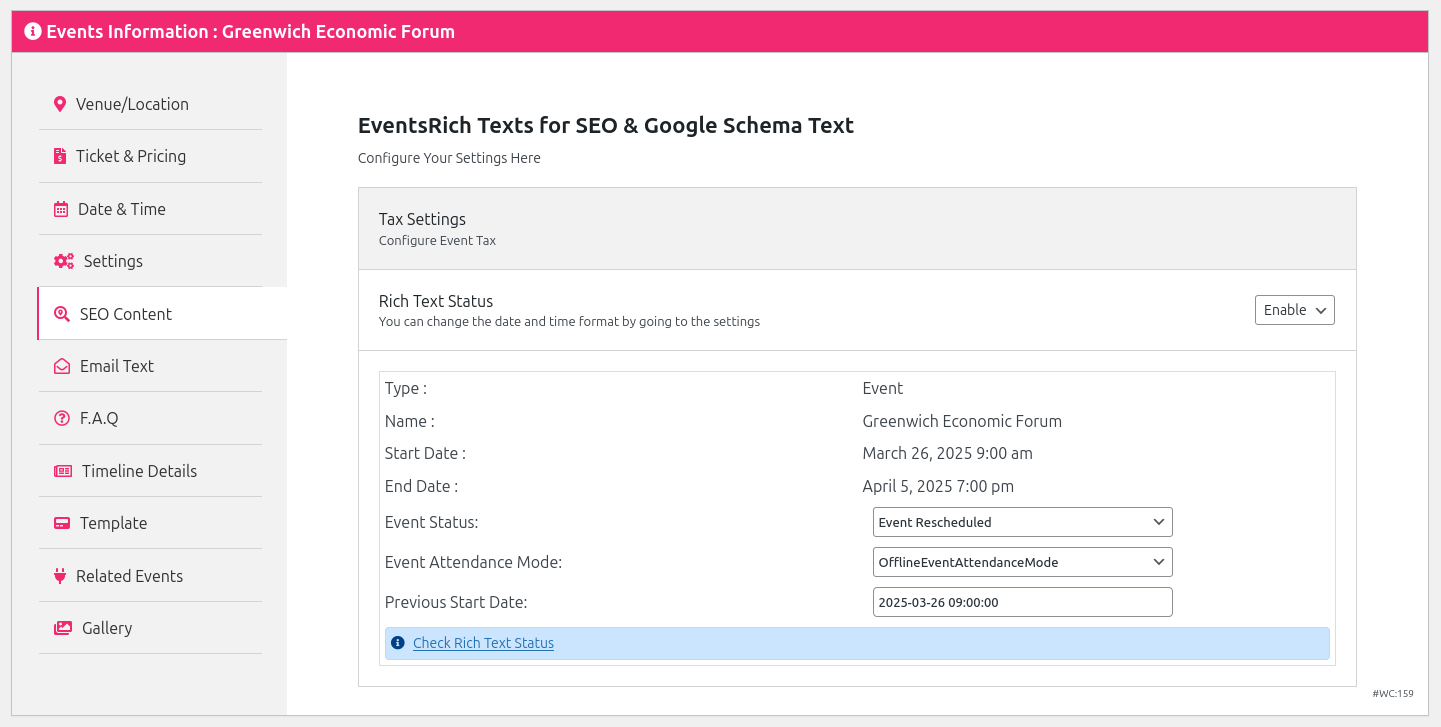Open the Rich Text Status Enable dropdown

(1294, 310)
